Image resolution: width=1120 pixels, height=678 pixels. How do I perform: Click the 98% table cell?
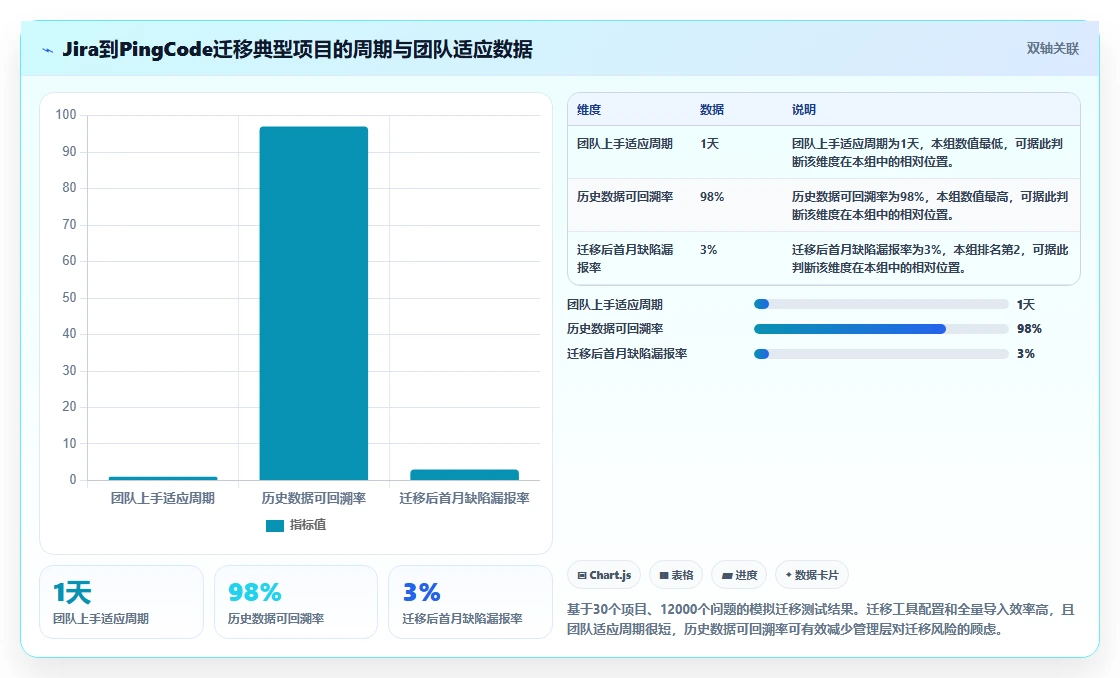[712, 197]
